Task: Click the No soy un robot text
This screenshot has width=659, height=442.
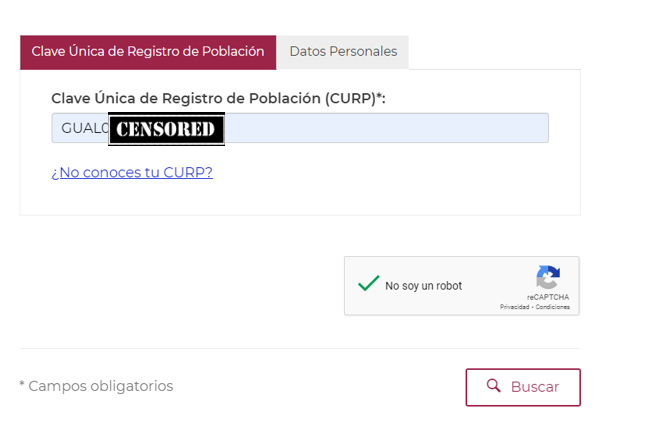Action: pos(423,286)
